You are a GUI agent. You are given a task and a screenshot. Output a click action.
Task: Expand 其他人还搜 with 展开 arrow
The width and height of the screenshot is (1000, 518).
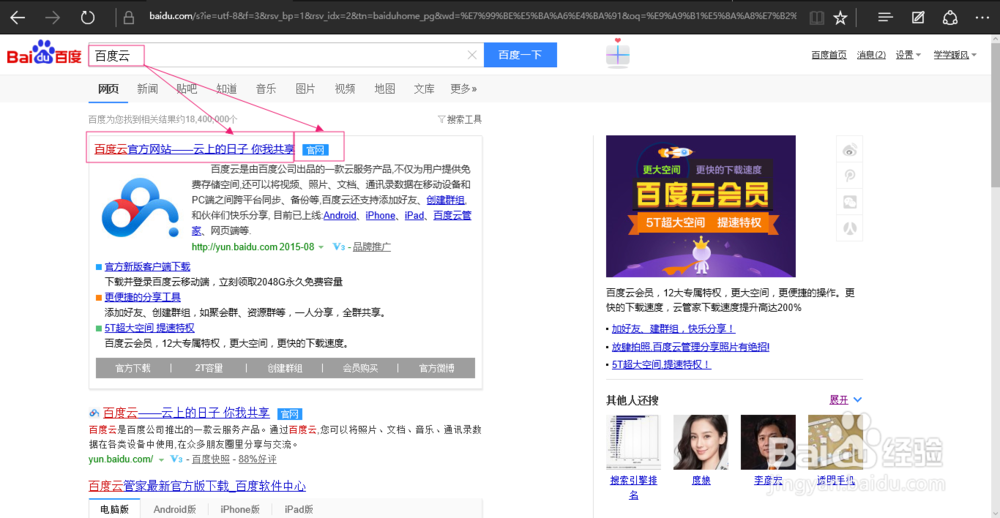846,400
